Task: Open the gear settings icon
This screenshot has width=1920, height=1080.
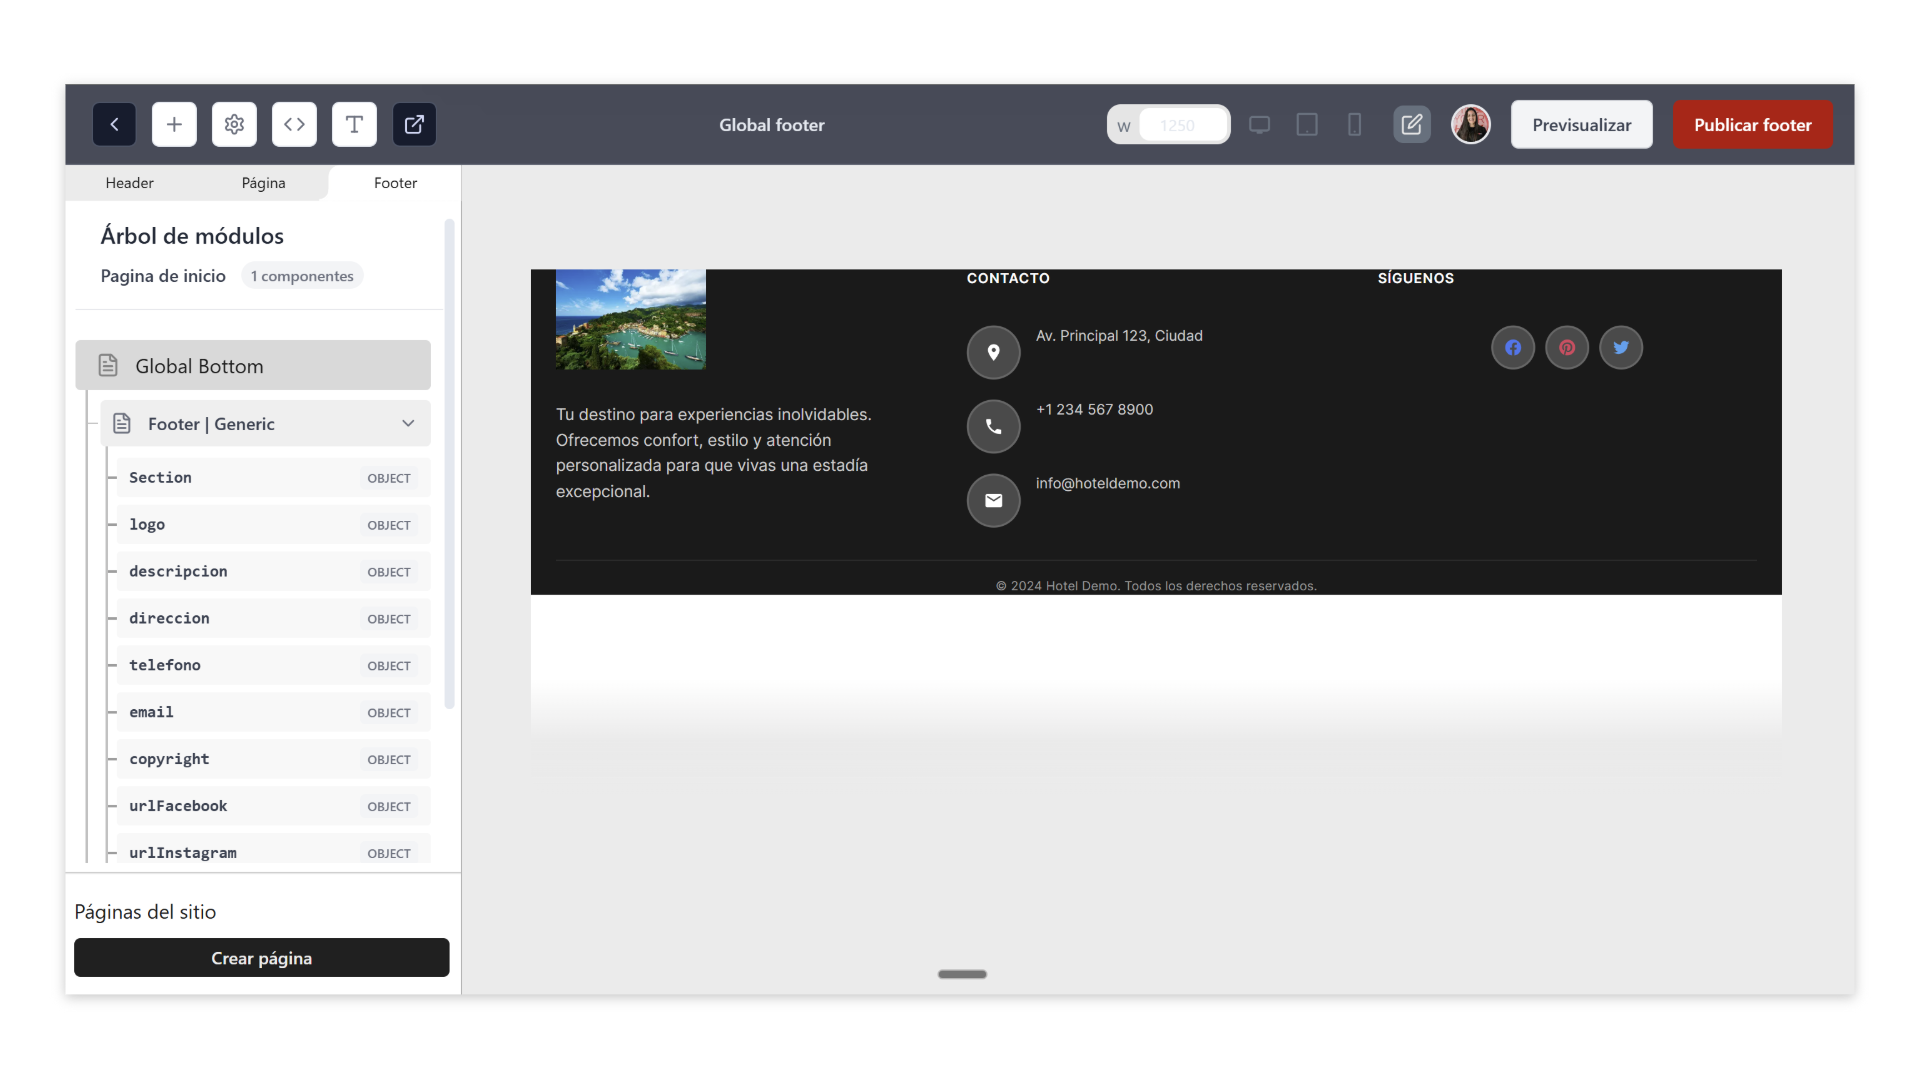Action: coord(234,125)
